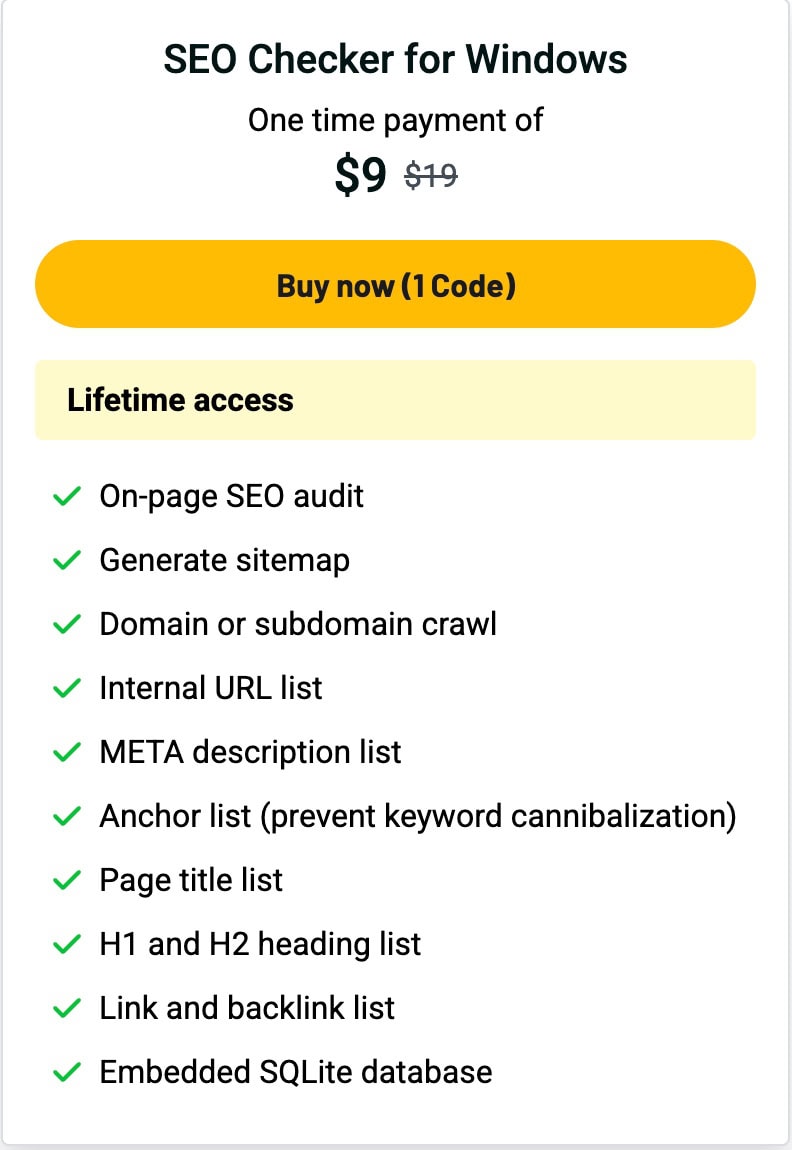Click the checkmark next to Generate sitemap

[66, 560]
